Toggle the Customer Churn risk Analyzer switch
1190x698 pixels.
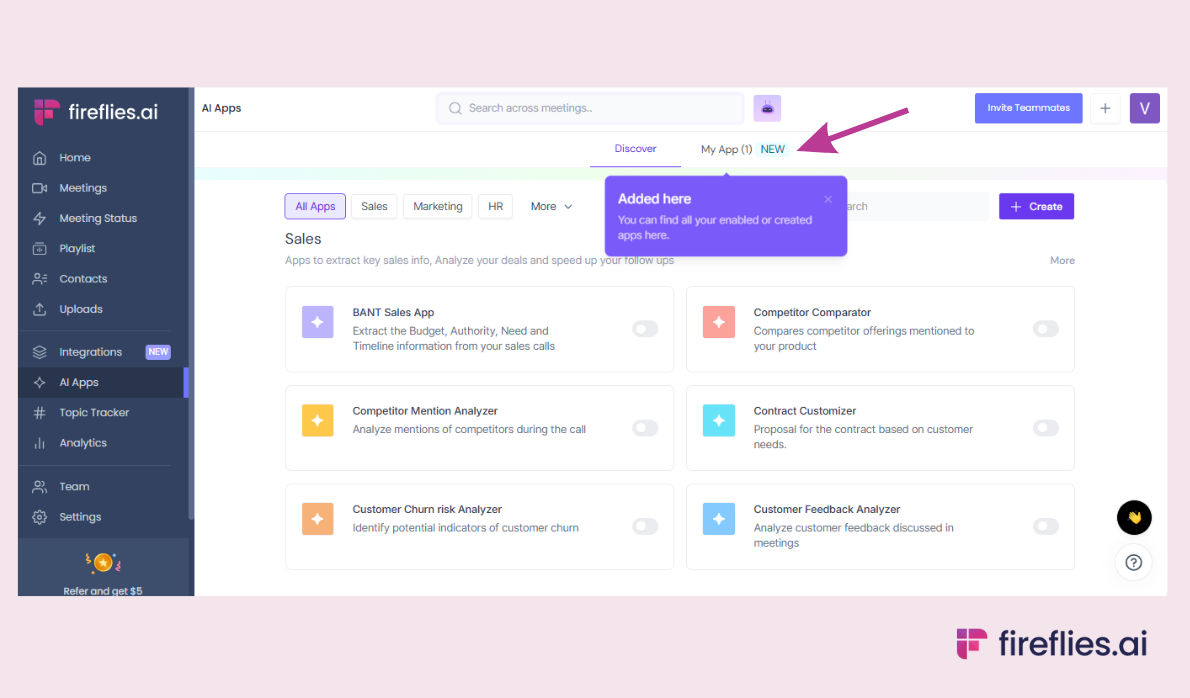click(645, 526)
